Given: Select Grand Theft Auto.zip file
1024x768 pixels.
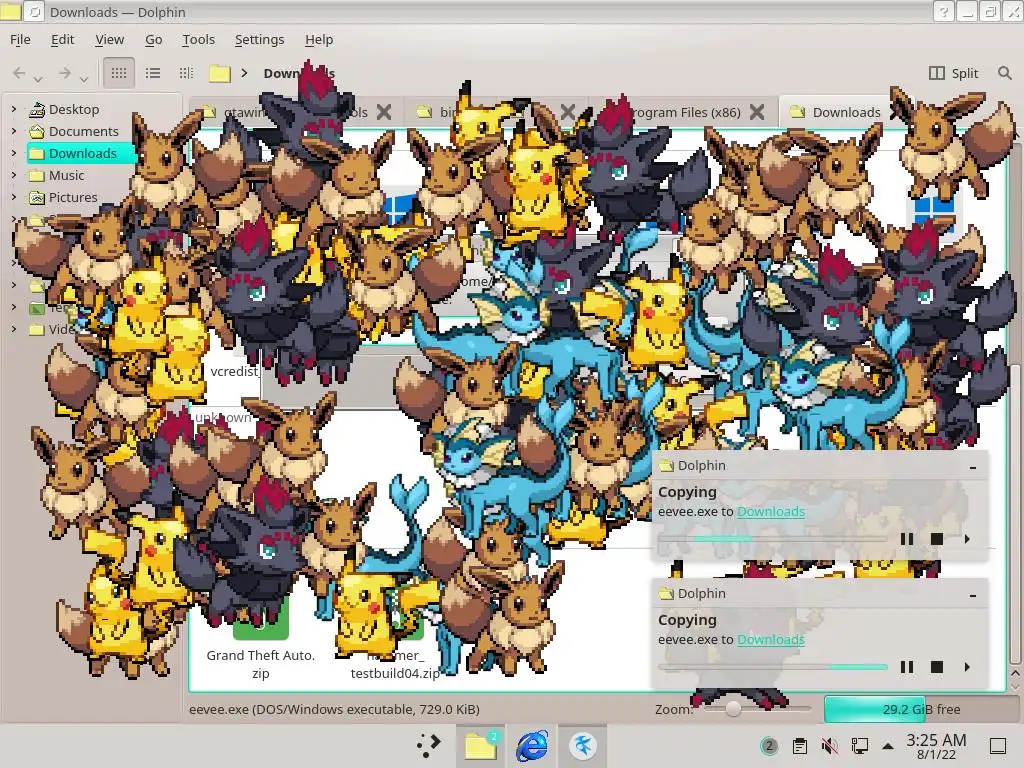Looking at the screenshot, I should click(x=261, y=664).
